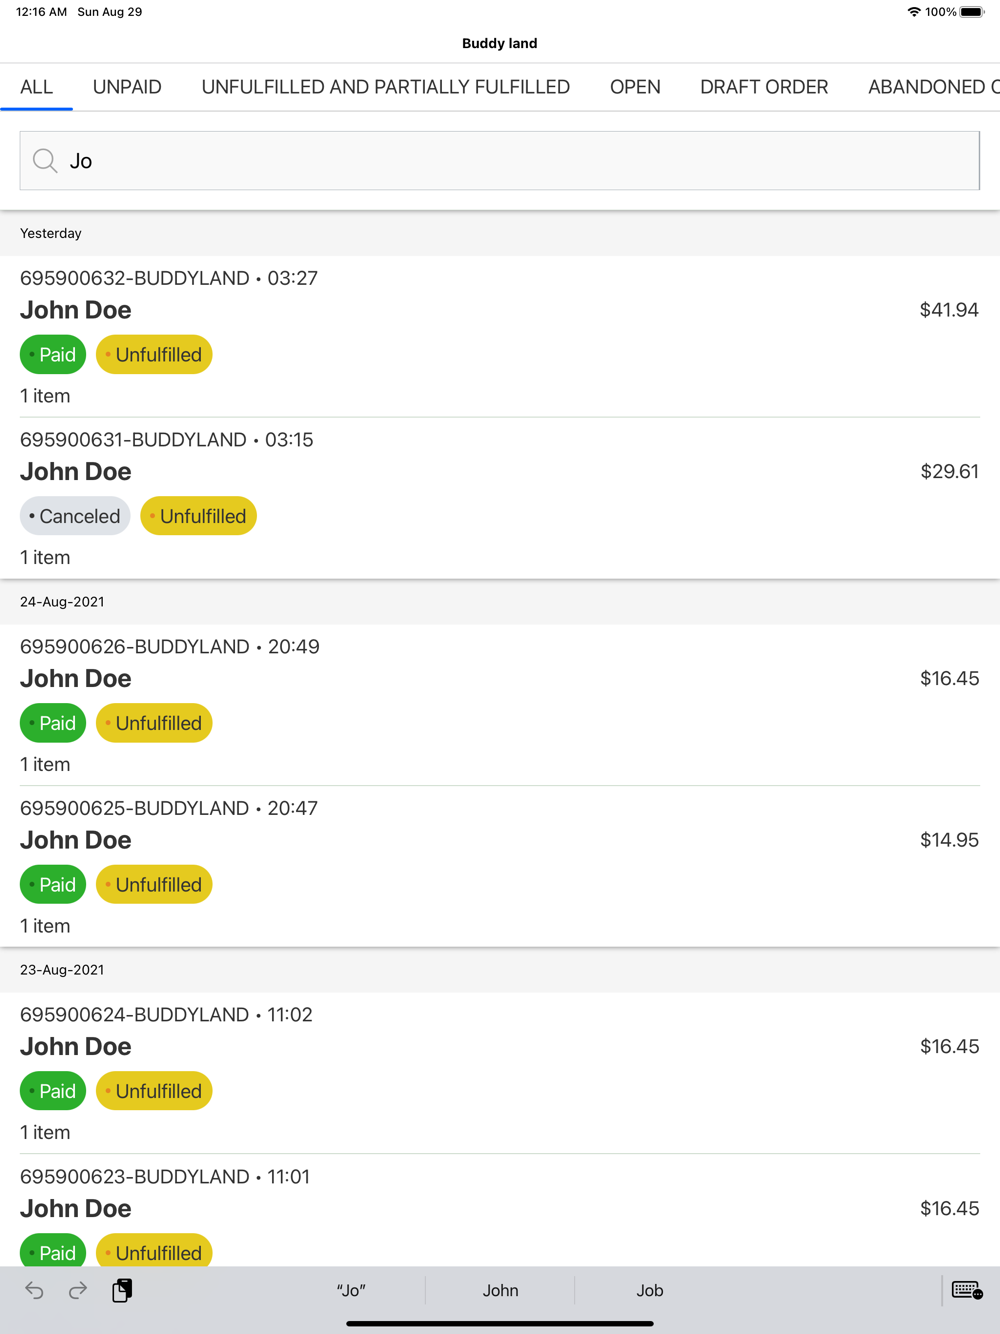
Task: Select the OPEN orders tab
Action: tap(635, 87)
